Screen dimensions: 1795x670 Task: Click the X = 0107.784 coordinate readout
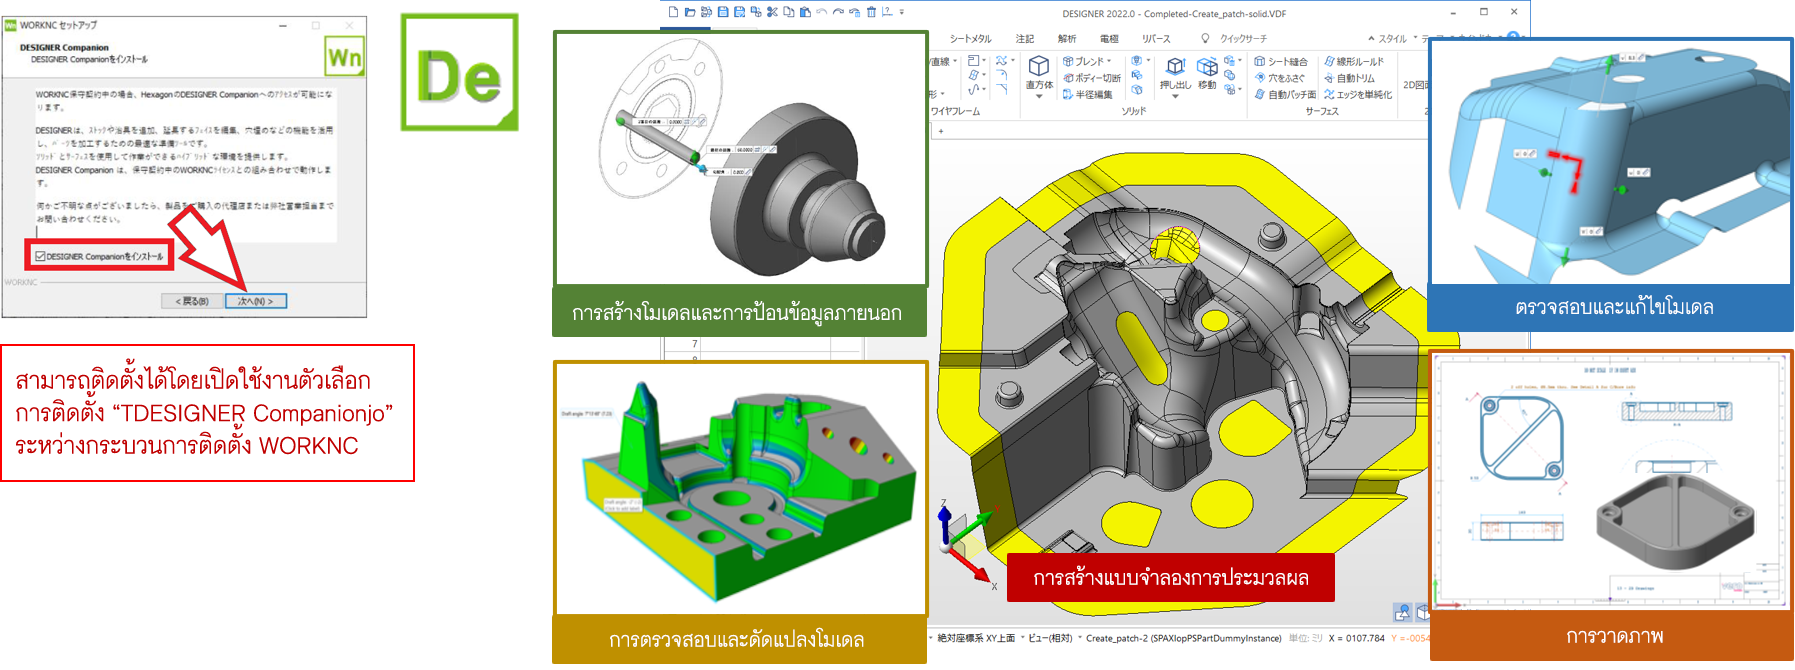[x=1357, y=638]
